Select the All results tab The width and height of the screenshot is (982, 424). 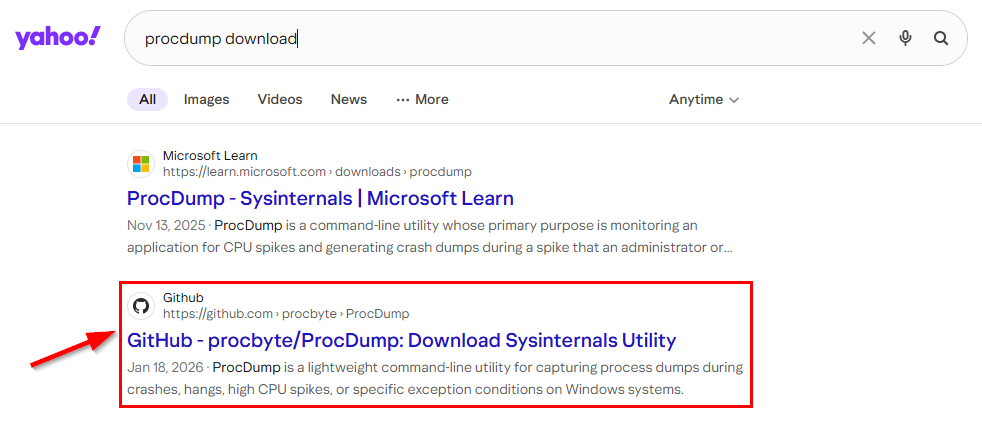click(x=147, y=99)
